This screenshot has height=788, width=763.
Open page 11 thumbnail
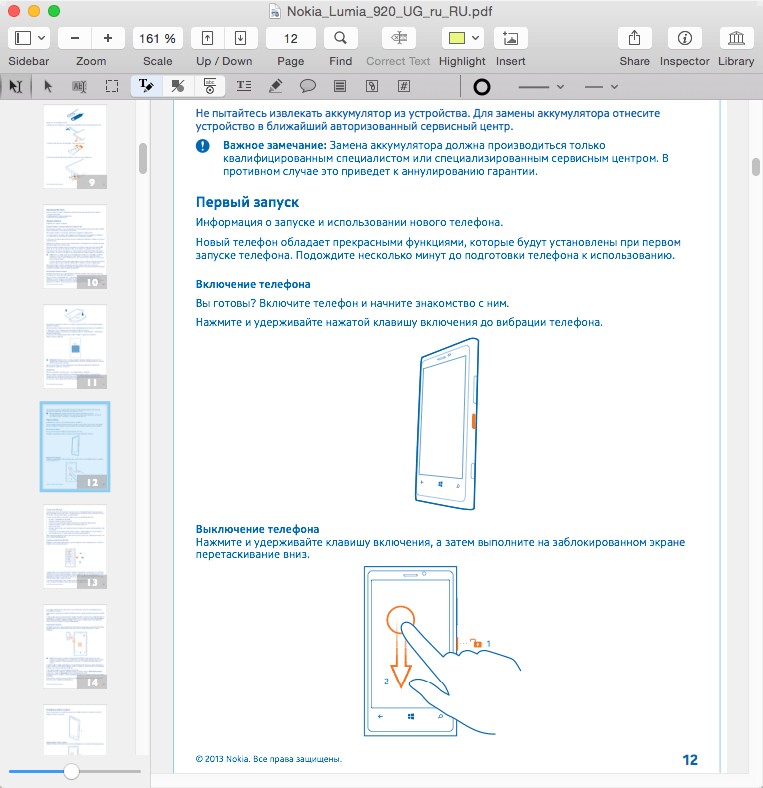tap(75, 346)
